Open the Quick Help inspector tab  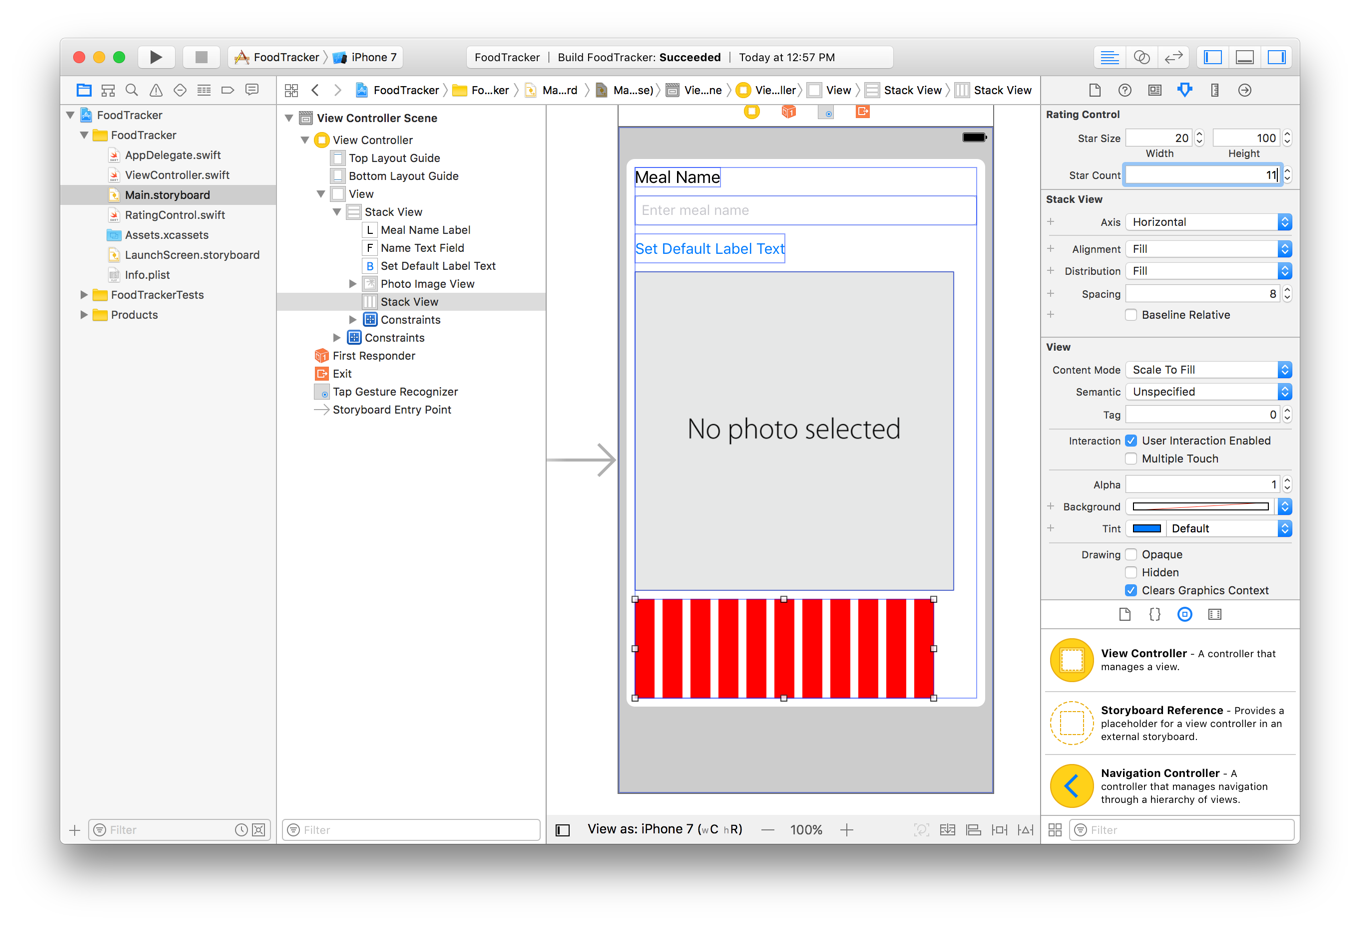[1125, 90]
